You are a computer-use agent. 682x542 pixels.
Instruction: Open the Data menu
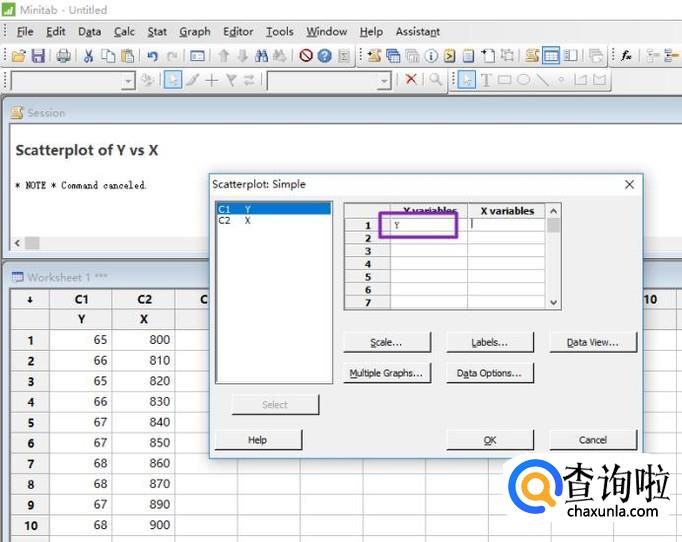[x=90, y=32]
